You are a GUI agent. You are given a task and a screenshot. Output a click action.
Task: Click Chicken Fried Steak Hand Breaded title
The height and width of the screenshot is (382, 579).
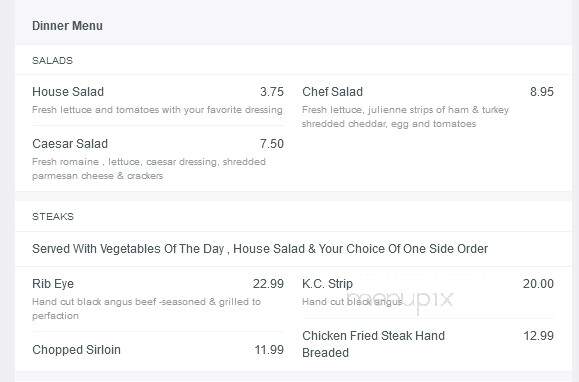(373, 344)
